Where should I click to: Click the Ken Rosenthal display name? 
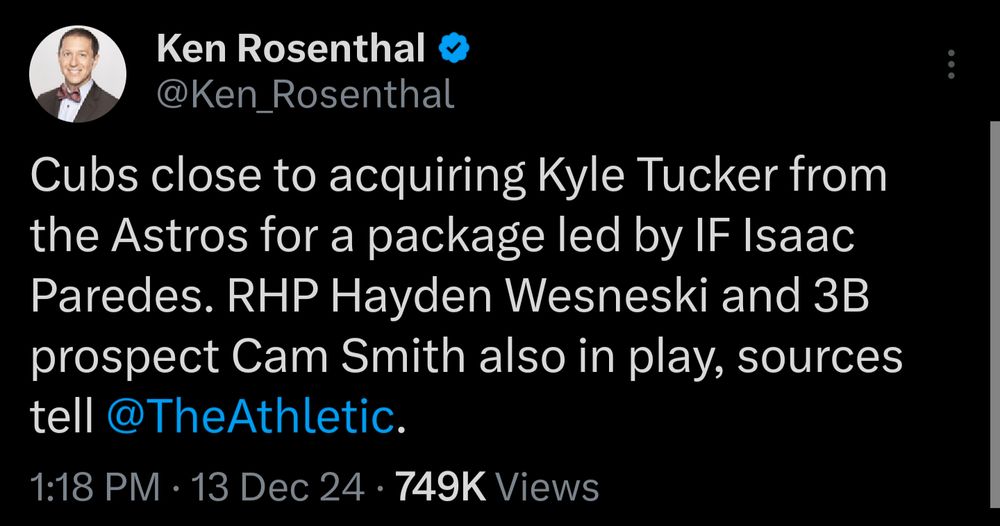pos(291,49)
